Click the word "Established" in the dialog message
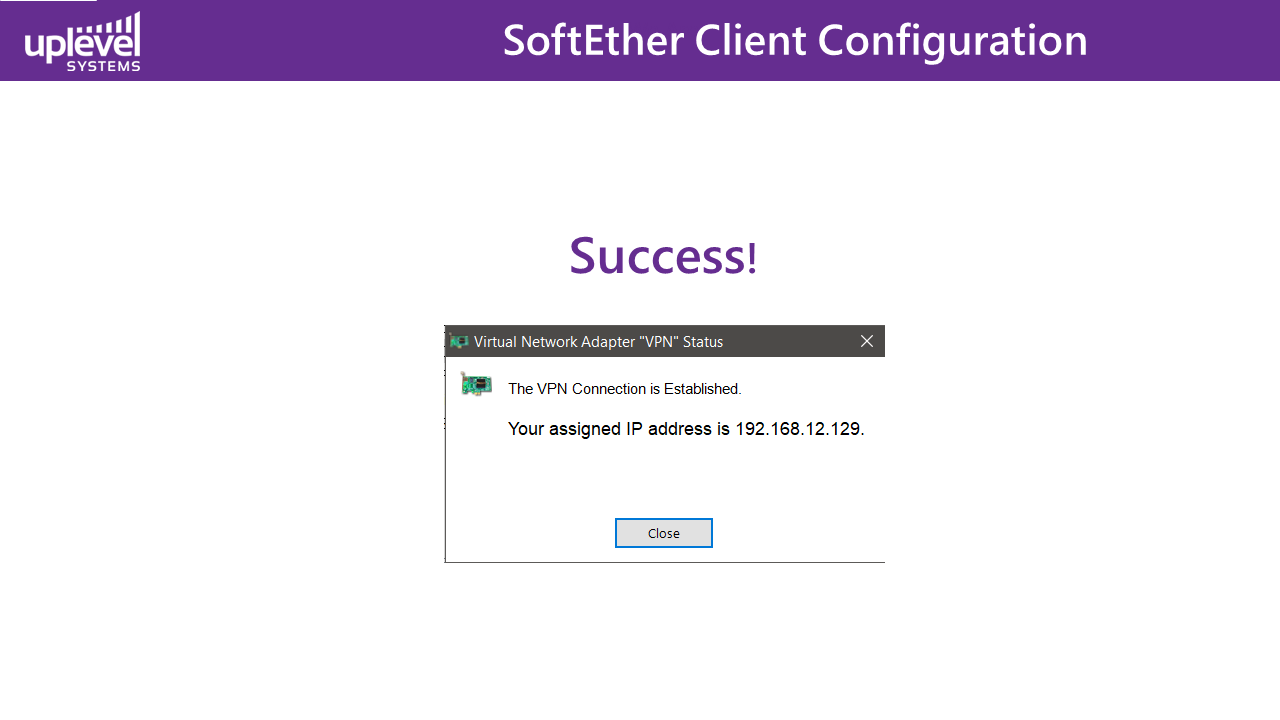 703,389
